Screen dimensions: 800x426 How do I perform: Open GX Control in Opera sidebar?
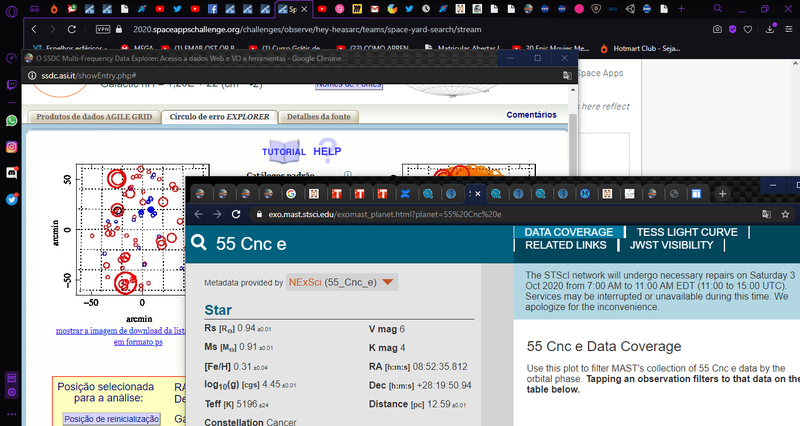(x=11, y=58)
